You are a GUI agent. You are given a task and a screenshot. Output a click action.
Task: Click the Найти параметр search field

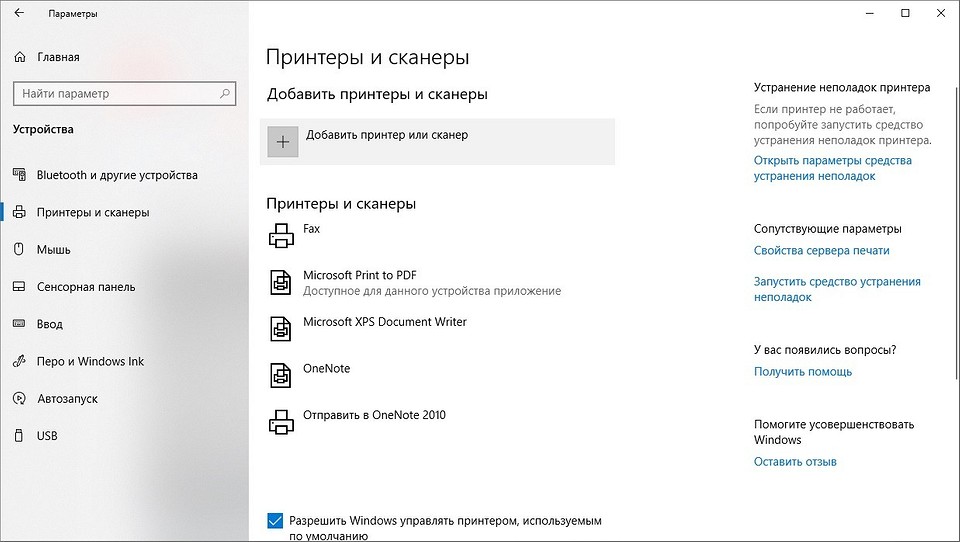coord(124,94)
